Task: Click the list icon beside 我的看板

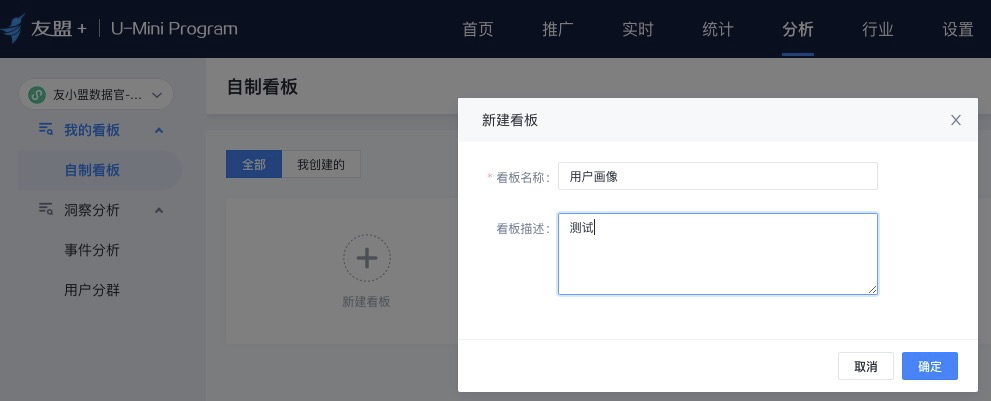Action: point(46,130)
